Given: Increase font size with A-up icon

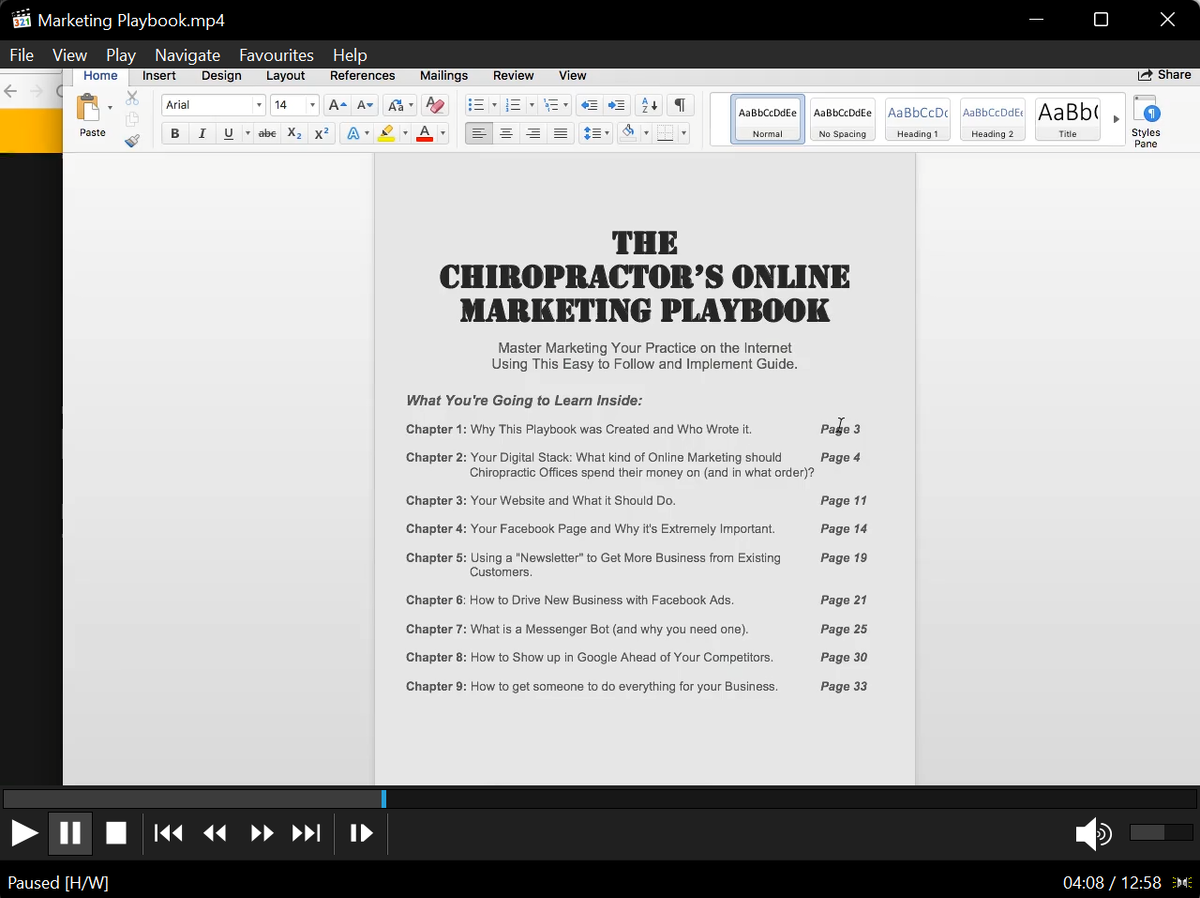Looking at the screenshot, I should 338,105.
